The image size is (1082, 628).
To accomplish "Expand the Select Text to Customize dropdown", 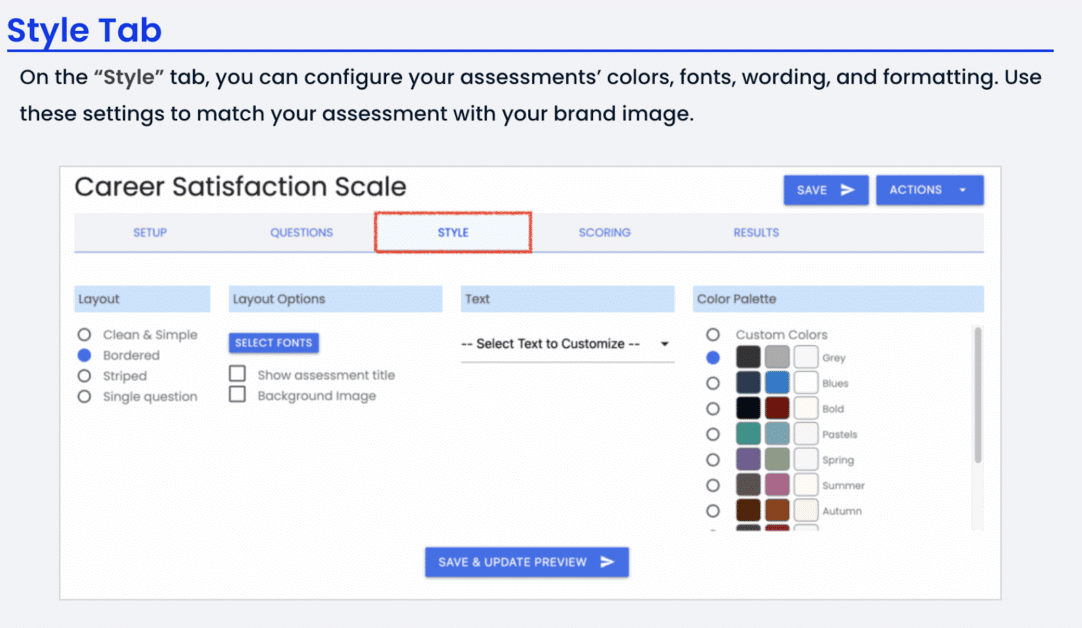I will pos(566,344).
